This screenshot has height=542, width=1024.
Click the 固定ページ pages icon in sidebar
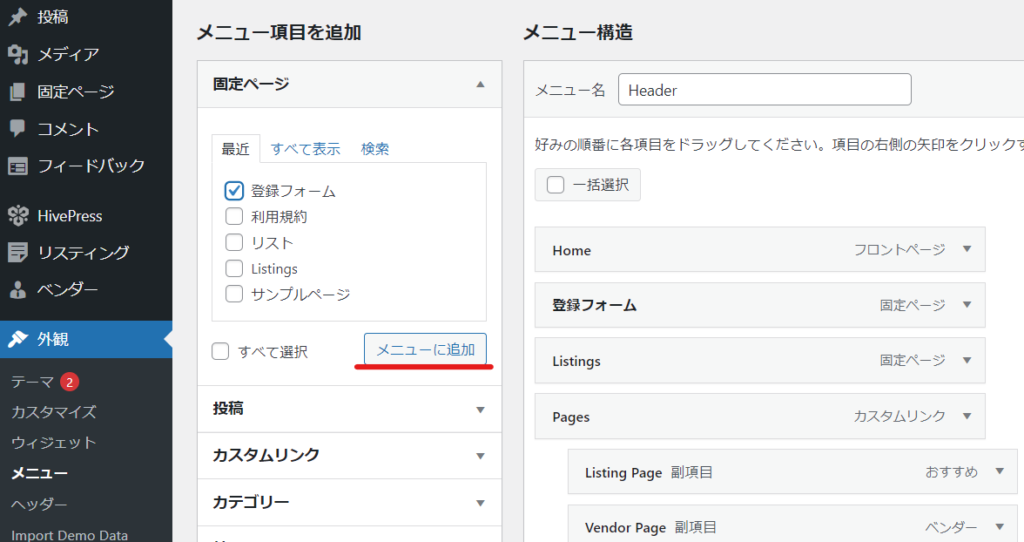pos(17,92)
